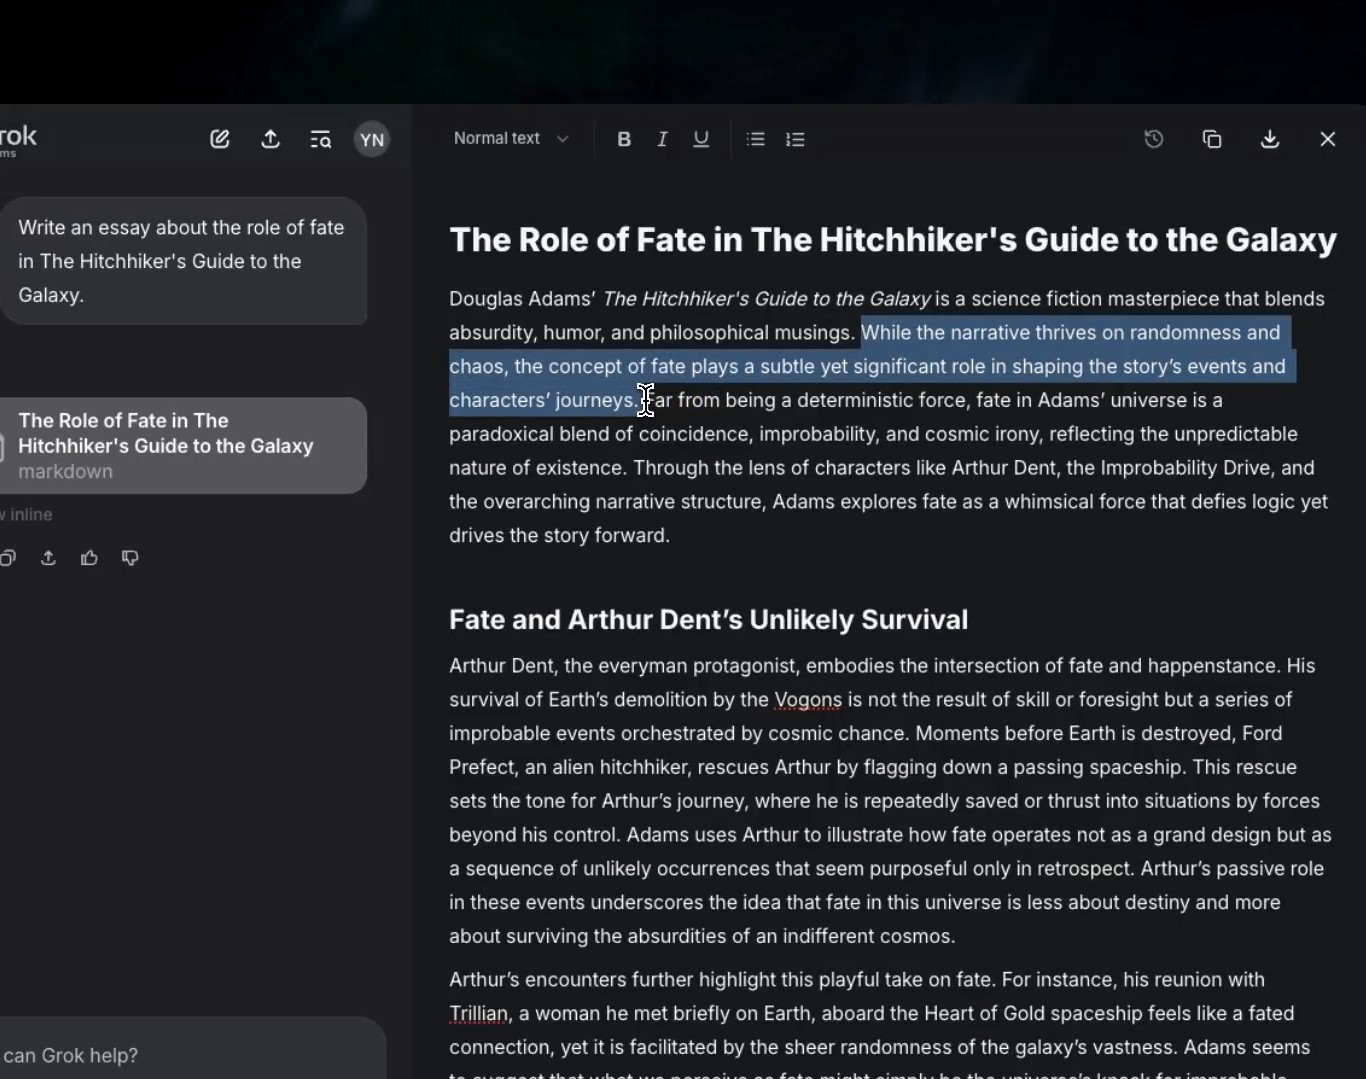The width and height of the screenshot is (1366, 1079).
Task: Click the user prompt message bubble
Action: pyautogui.click(x=183, y=261)
